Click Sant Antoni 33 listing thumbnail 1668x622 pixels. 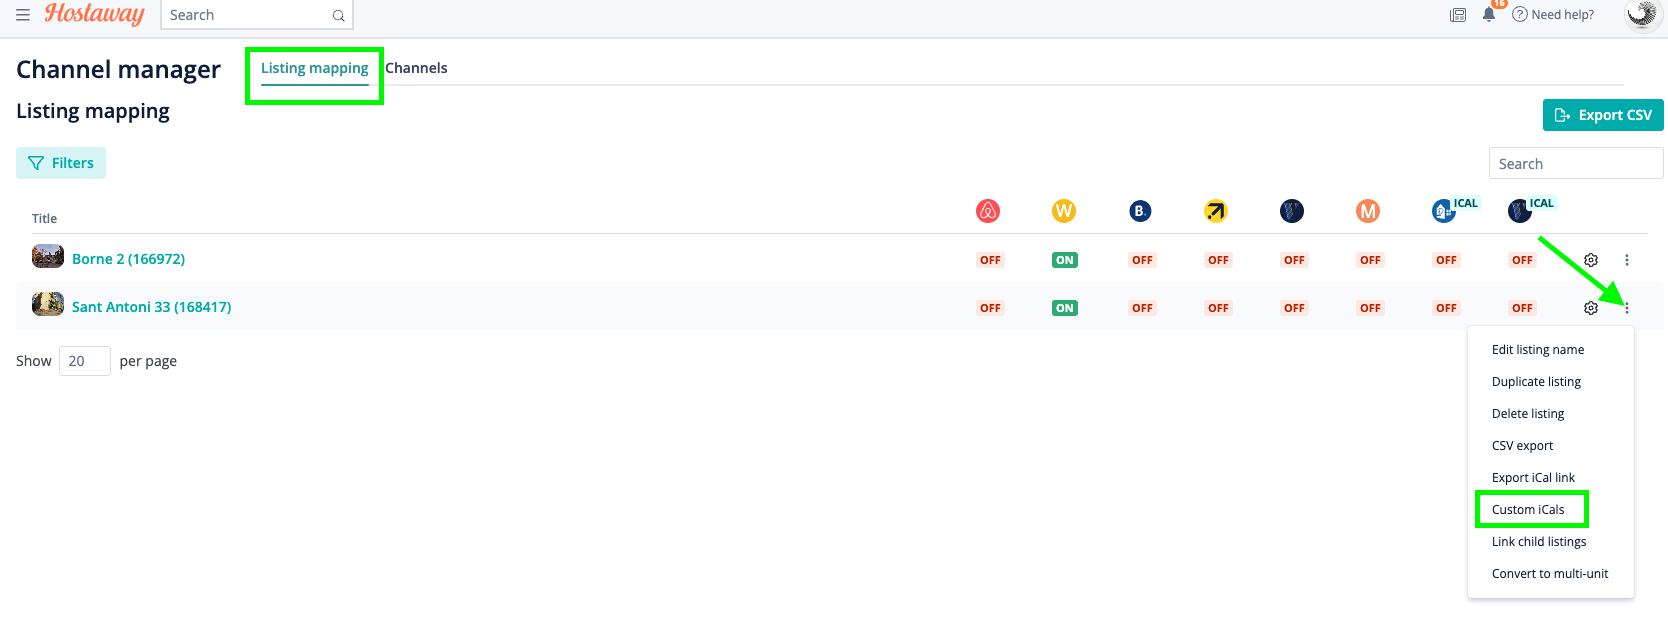(x=48, y=304)
